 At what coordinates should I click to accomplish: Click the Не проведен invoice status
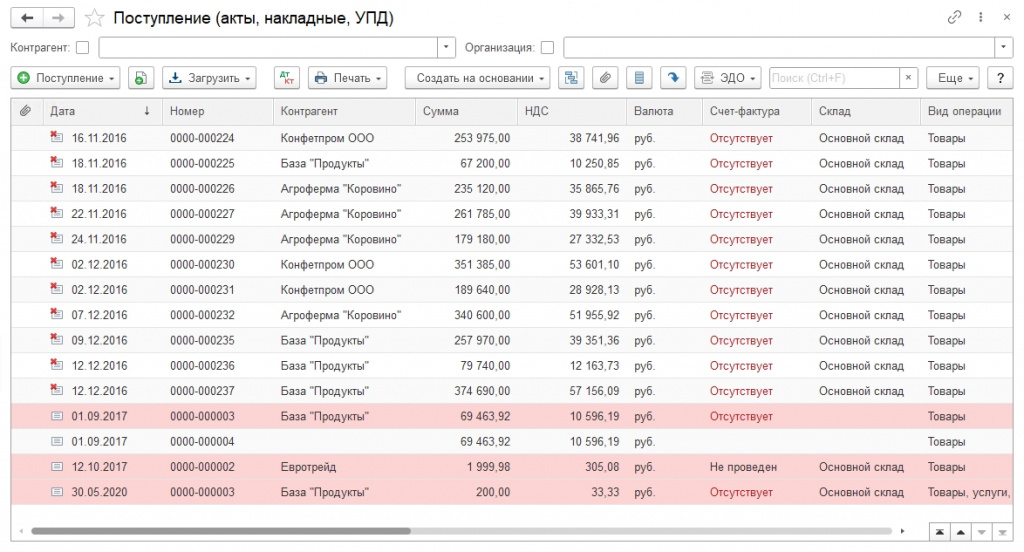(x=743, y=467)
